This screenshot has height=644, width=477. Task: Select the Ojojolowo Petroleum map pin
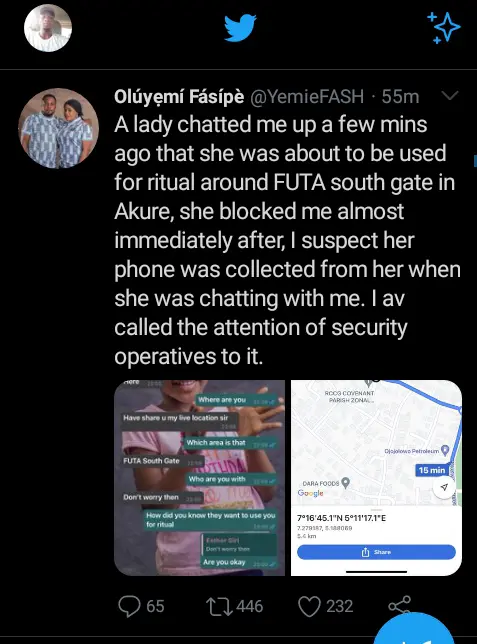coord(445,451)
